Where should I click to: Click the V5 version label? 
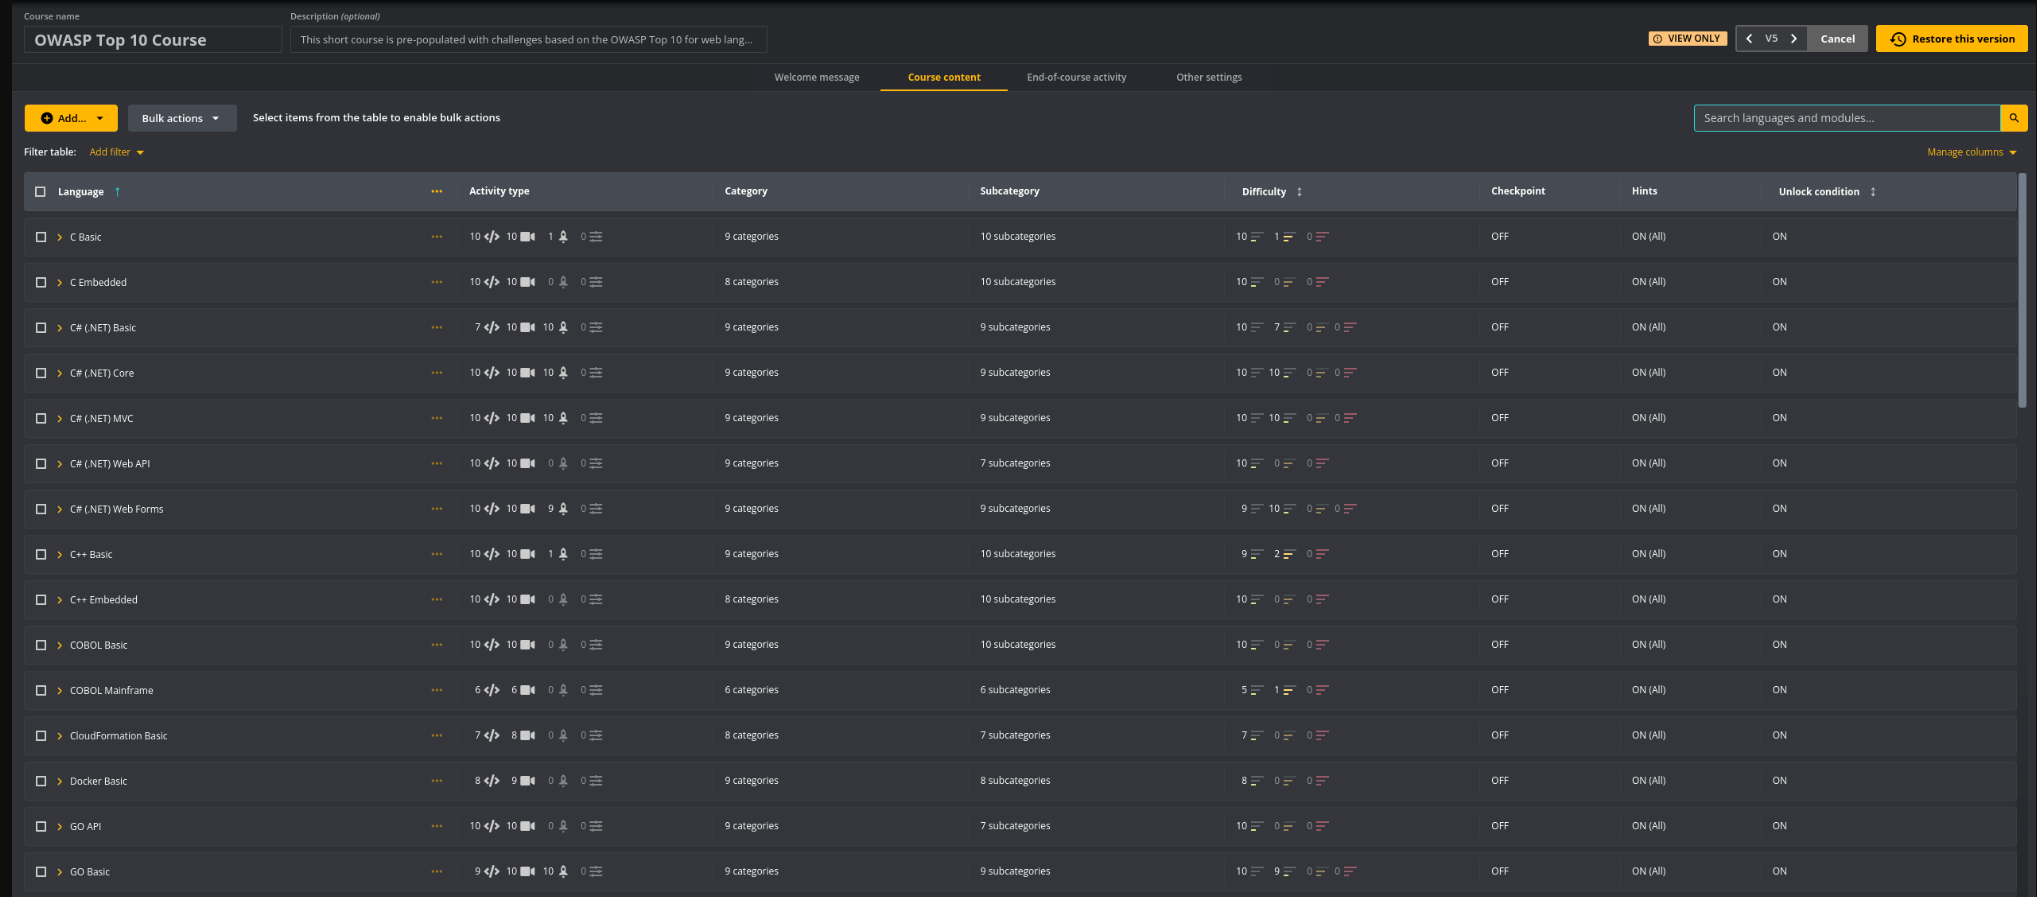(1771, 39)
